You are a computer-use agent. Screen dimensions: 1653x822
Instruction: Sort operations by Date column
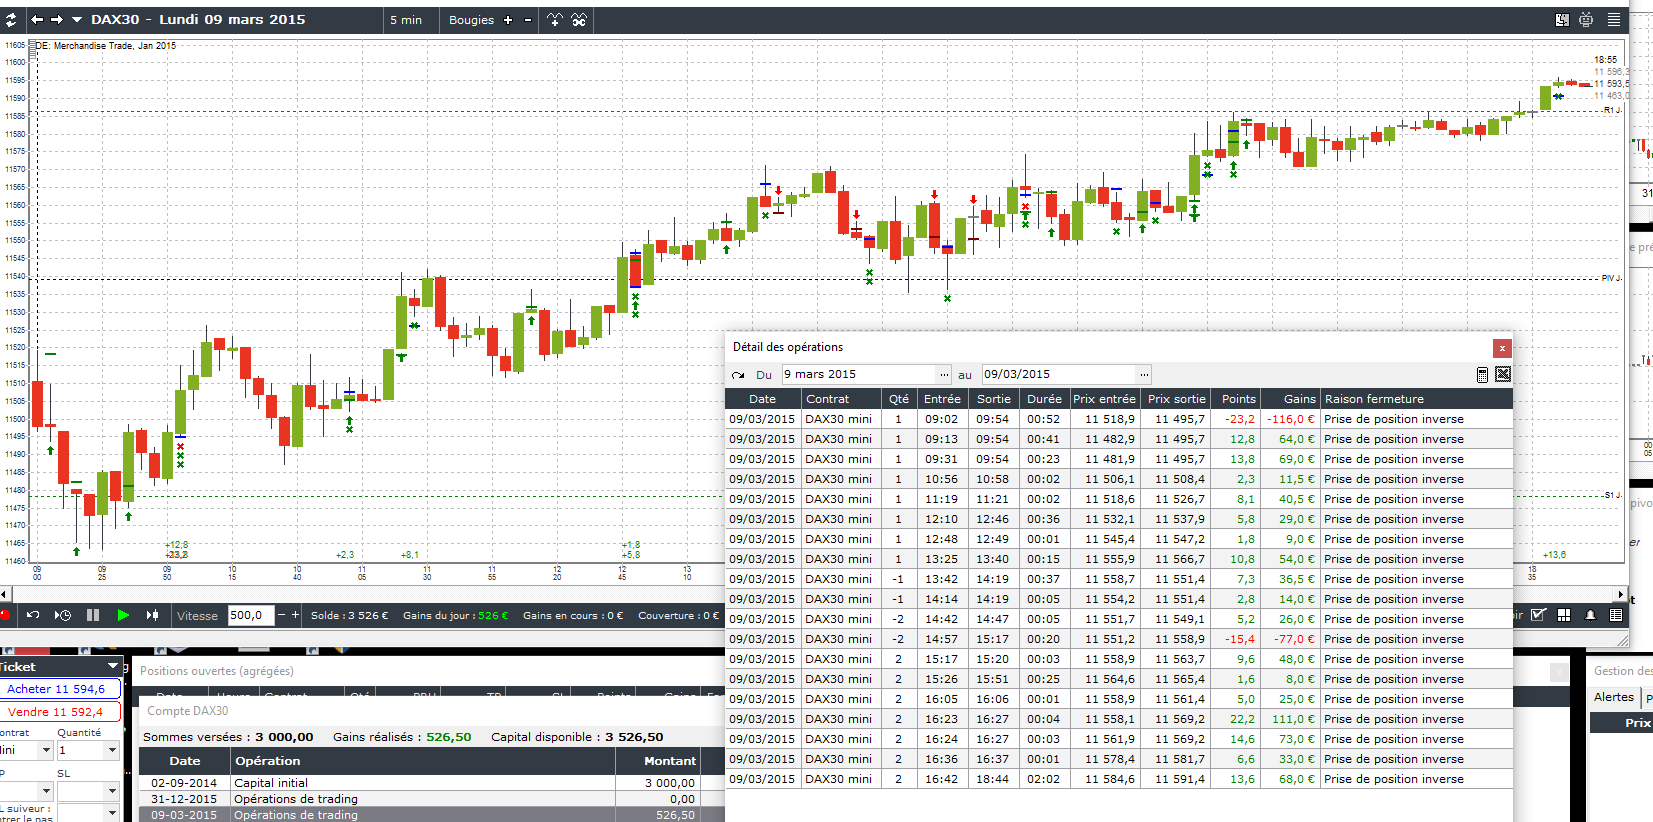pos(763,399)
